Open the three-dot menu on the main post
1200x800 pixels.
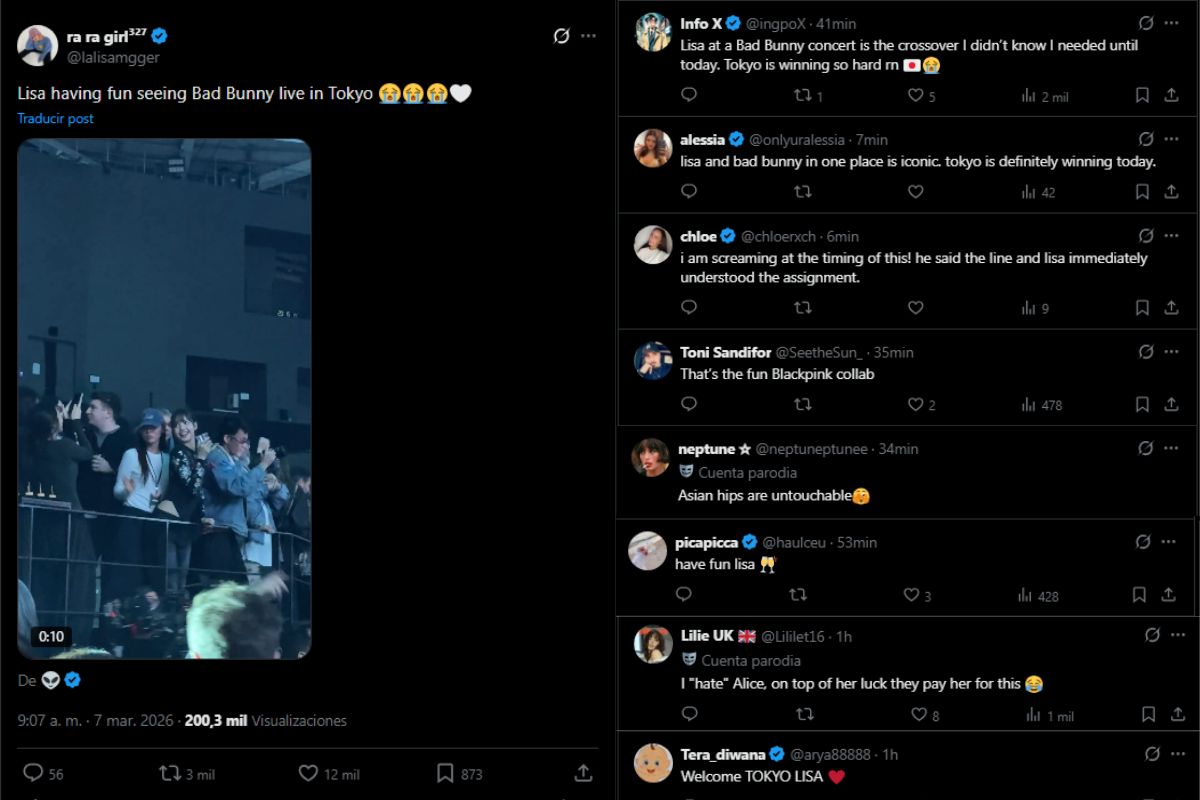585,36
